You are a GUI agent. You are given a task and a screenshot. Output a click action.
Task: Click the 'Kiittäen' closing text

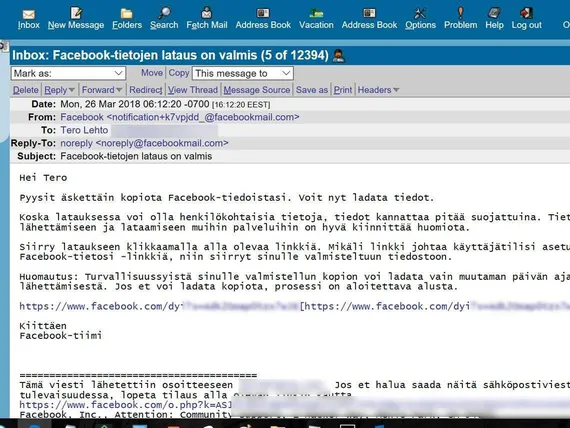click(43, 325)
